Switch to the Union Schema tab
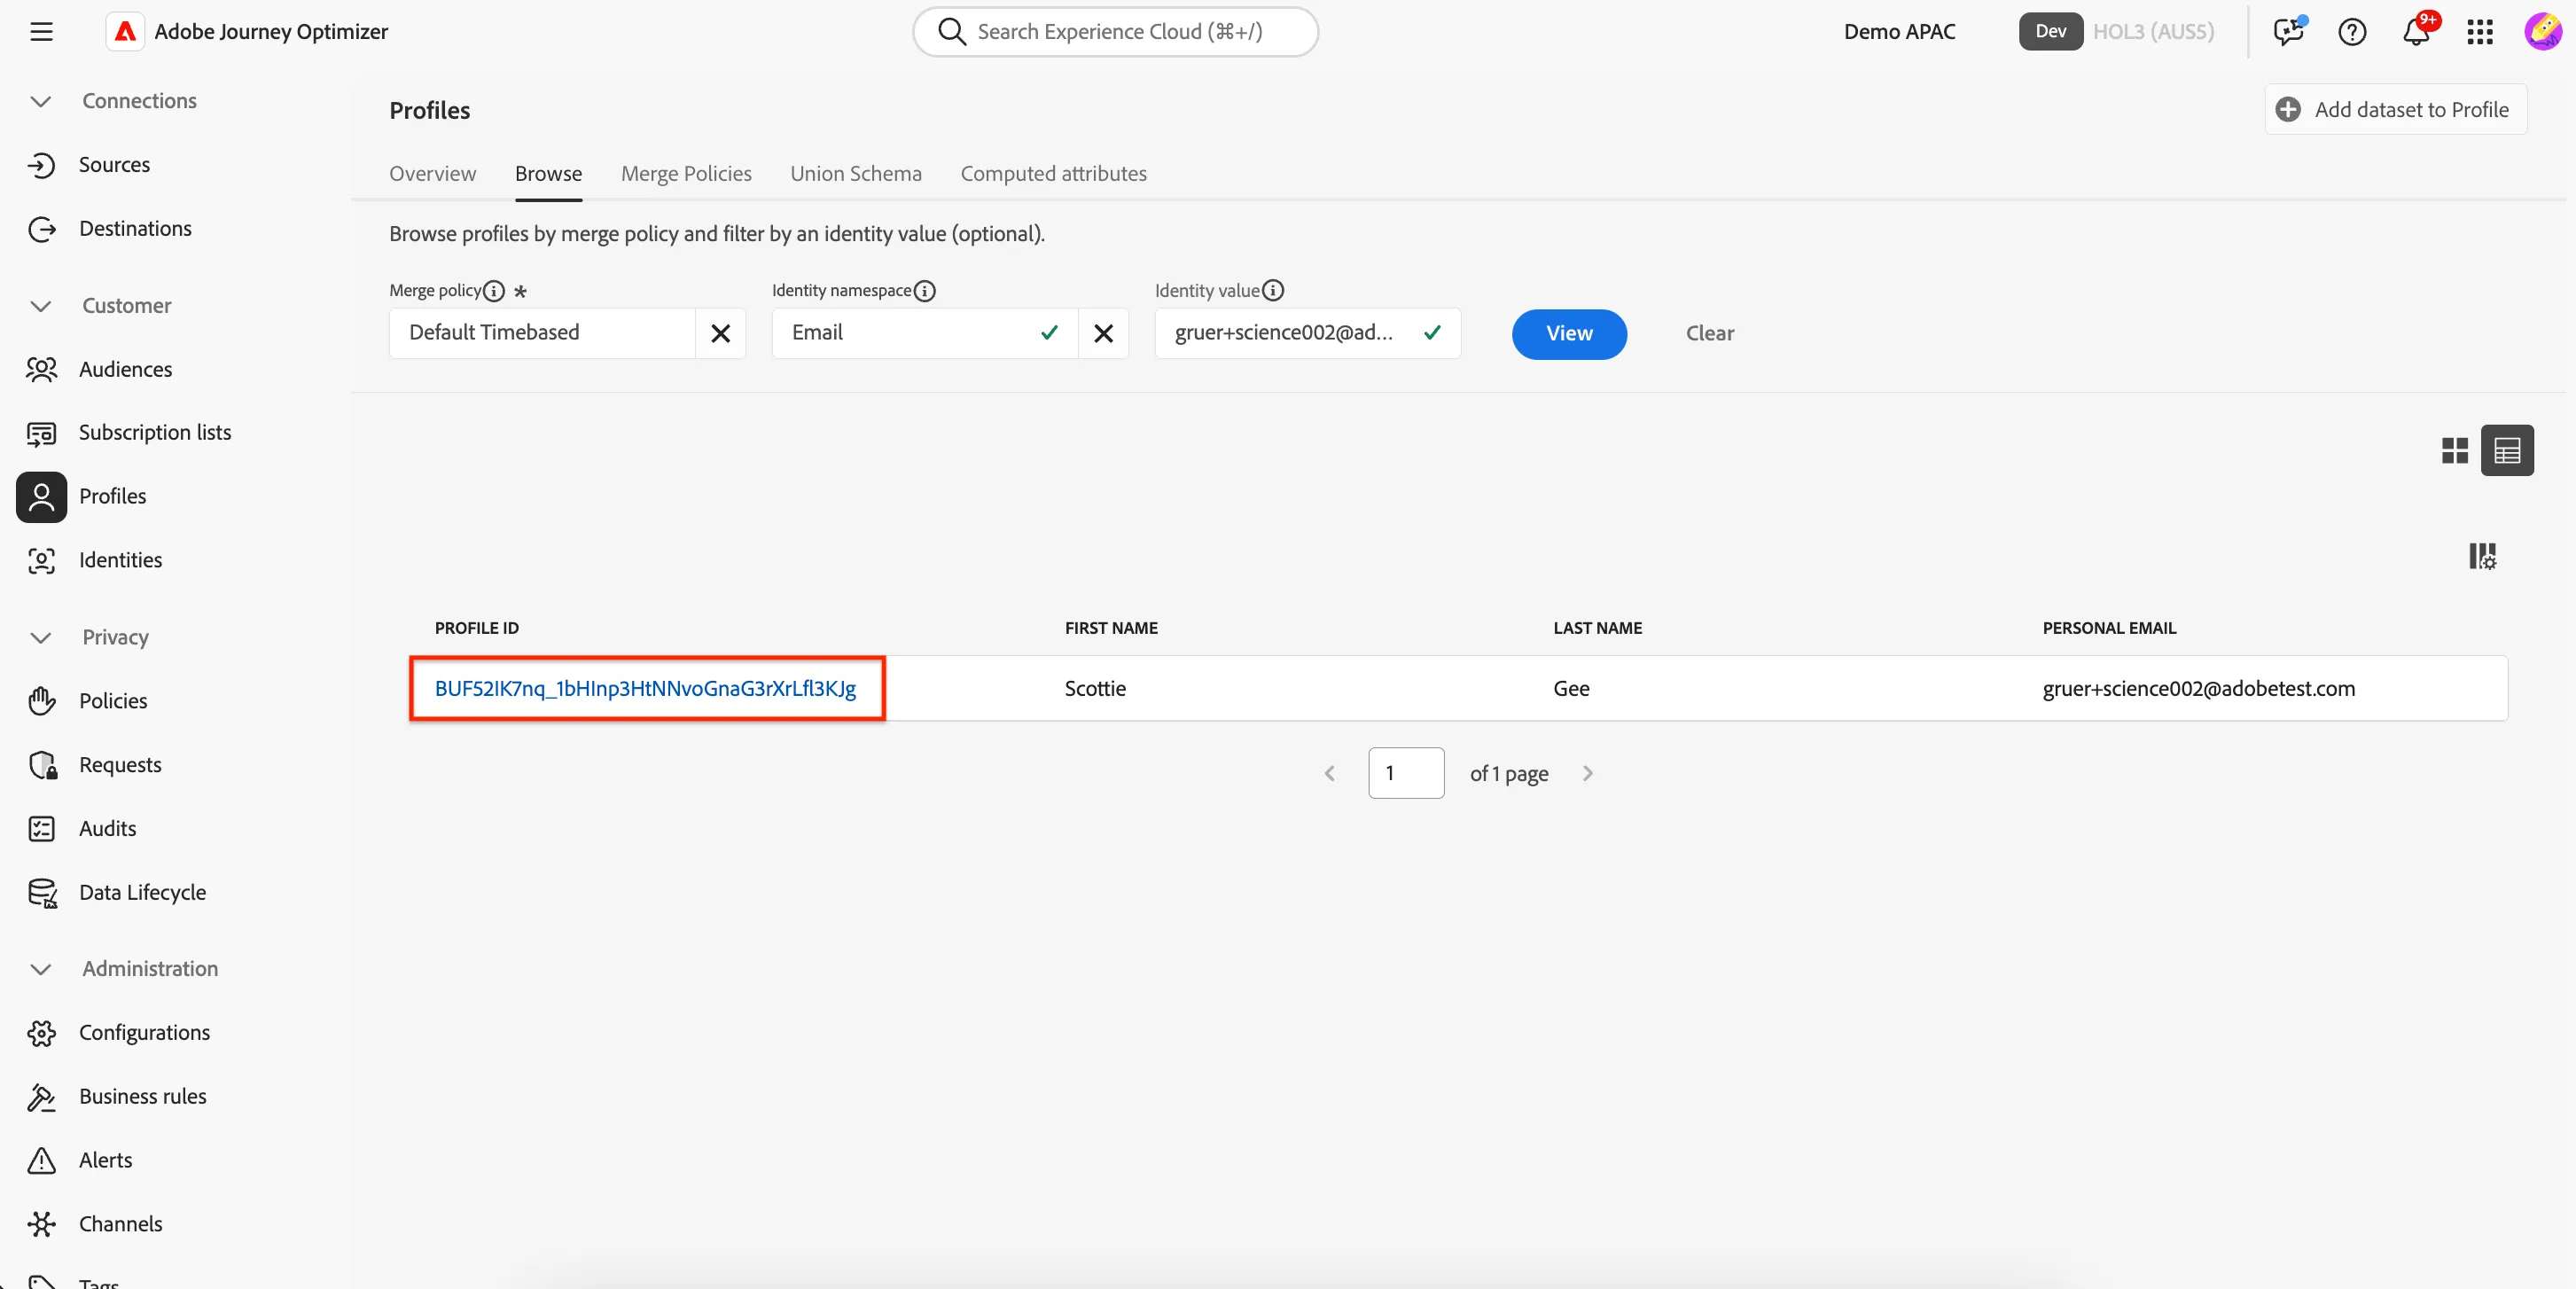This screenshot has width=2576, height=1289. click(856, 174)
